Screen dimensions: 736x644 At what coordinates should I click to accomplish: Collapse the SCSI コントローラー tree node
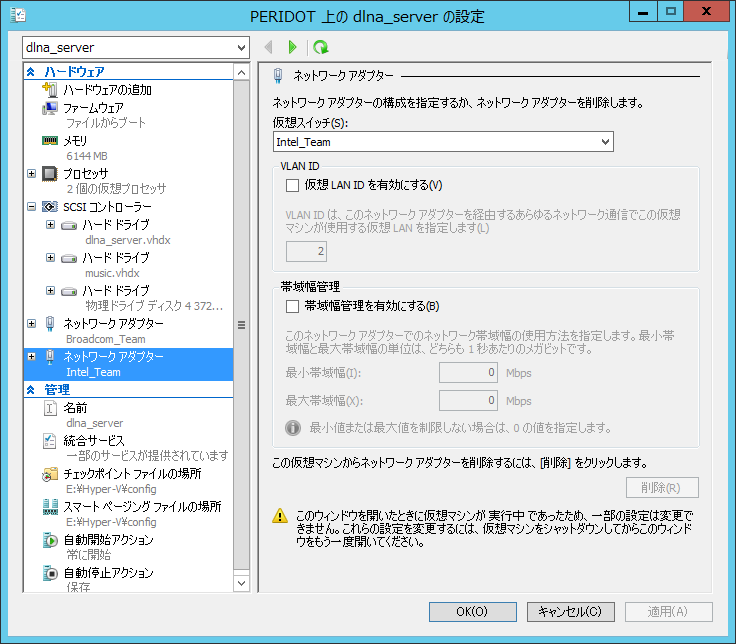(31, 207)
